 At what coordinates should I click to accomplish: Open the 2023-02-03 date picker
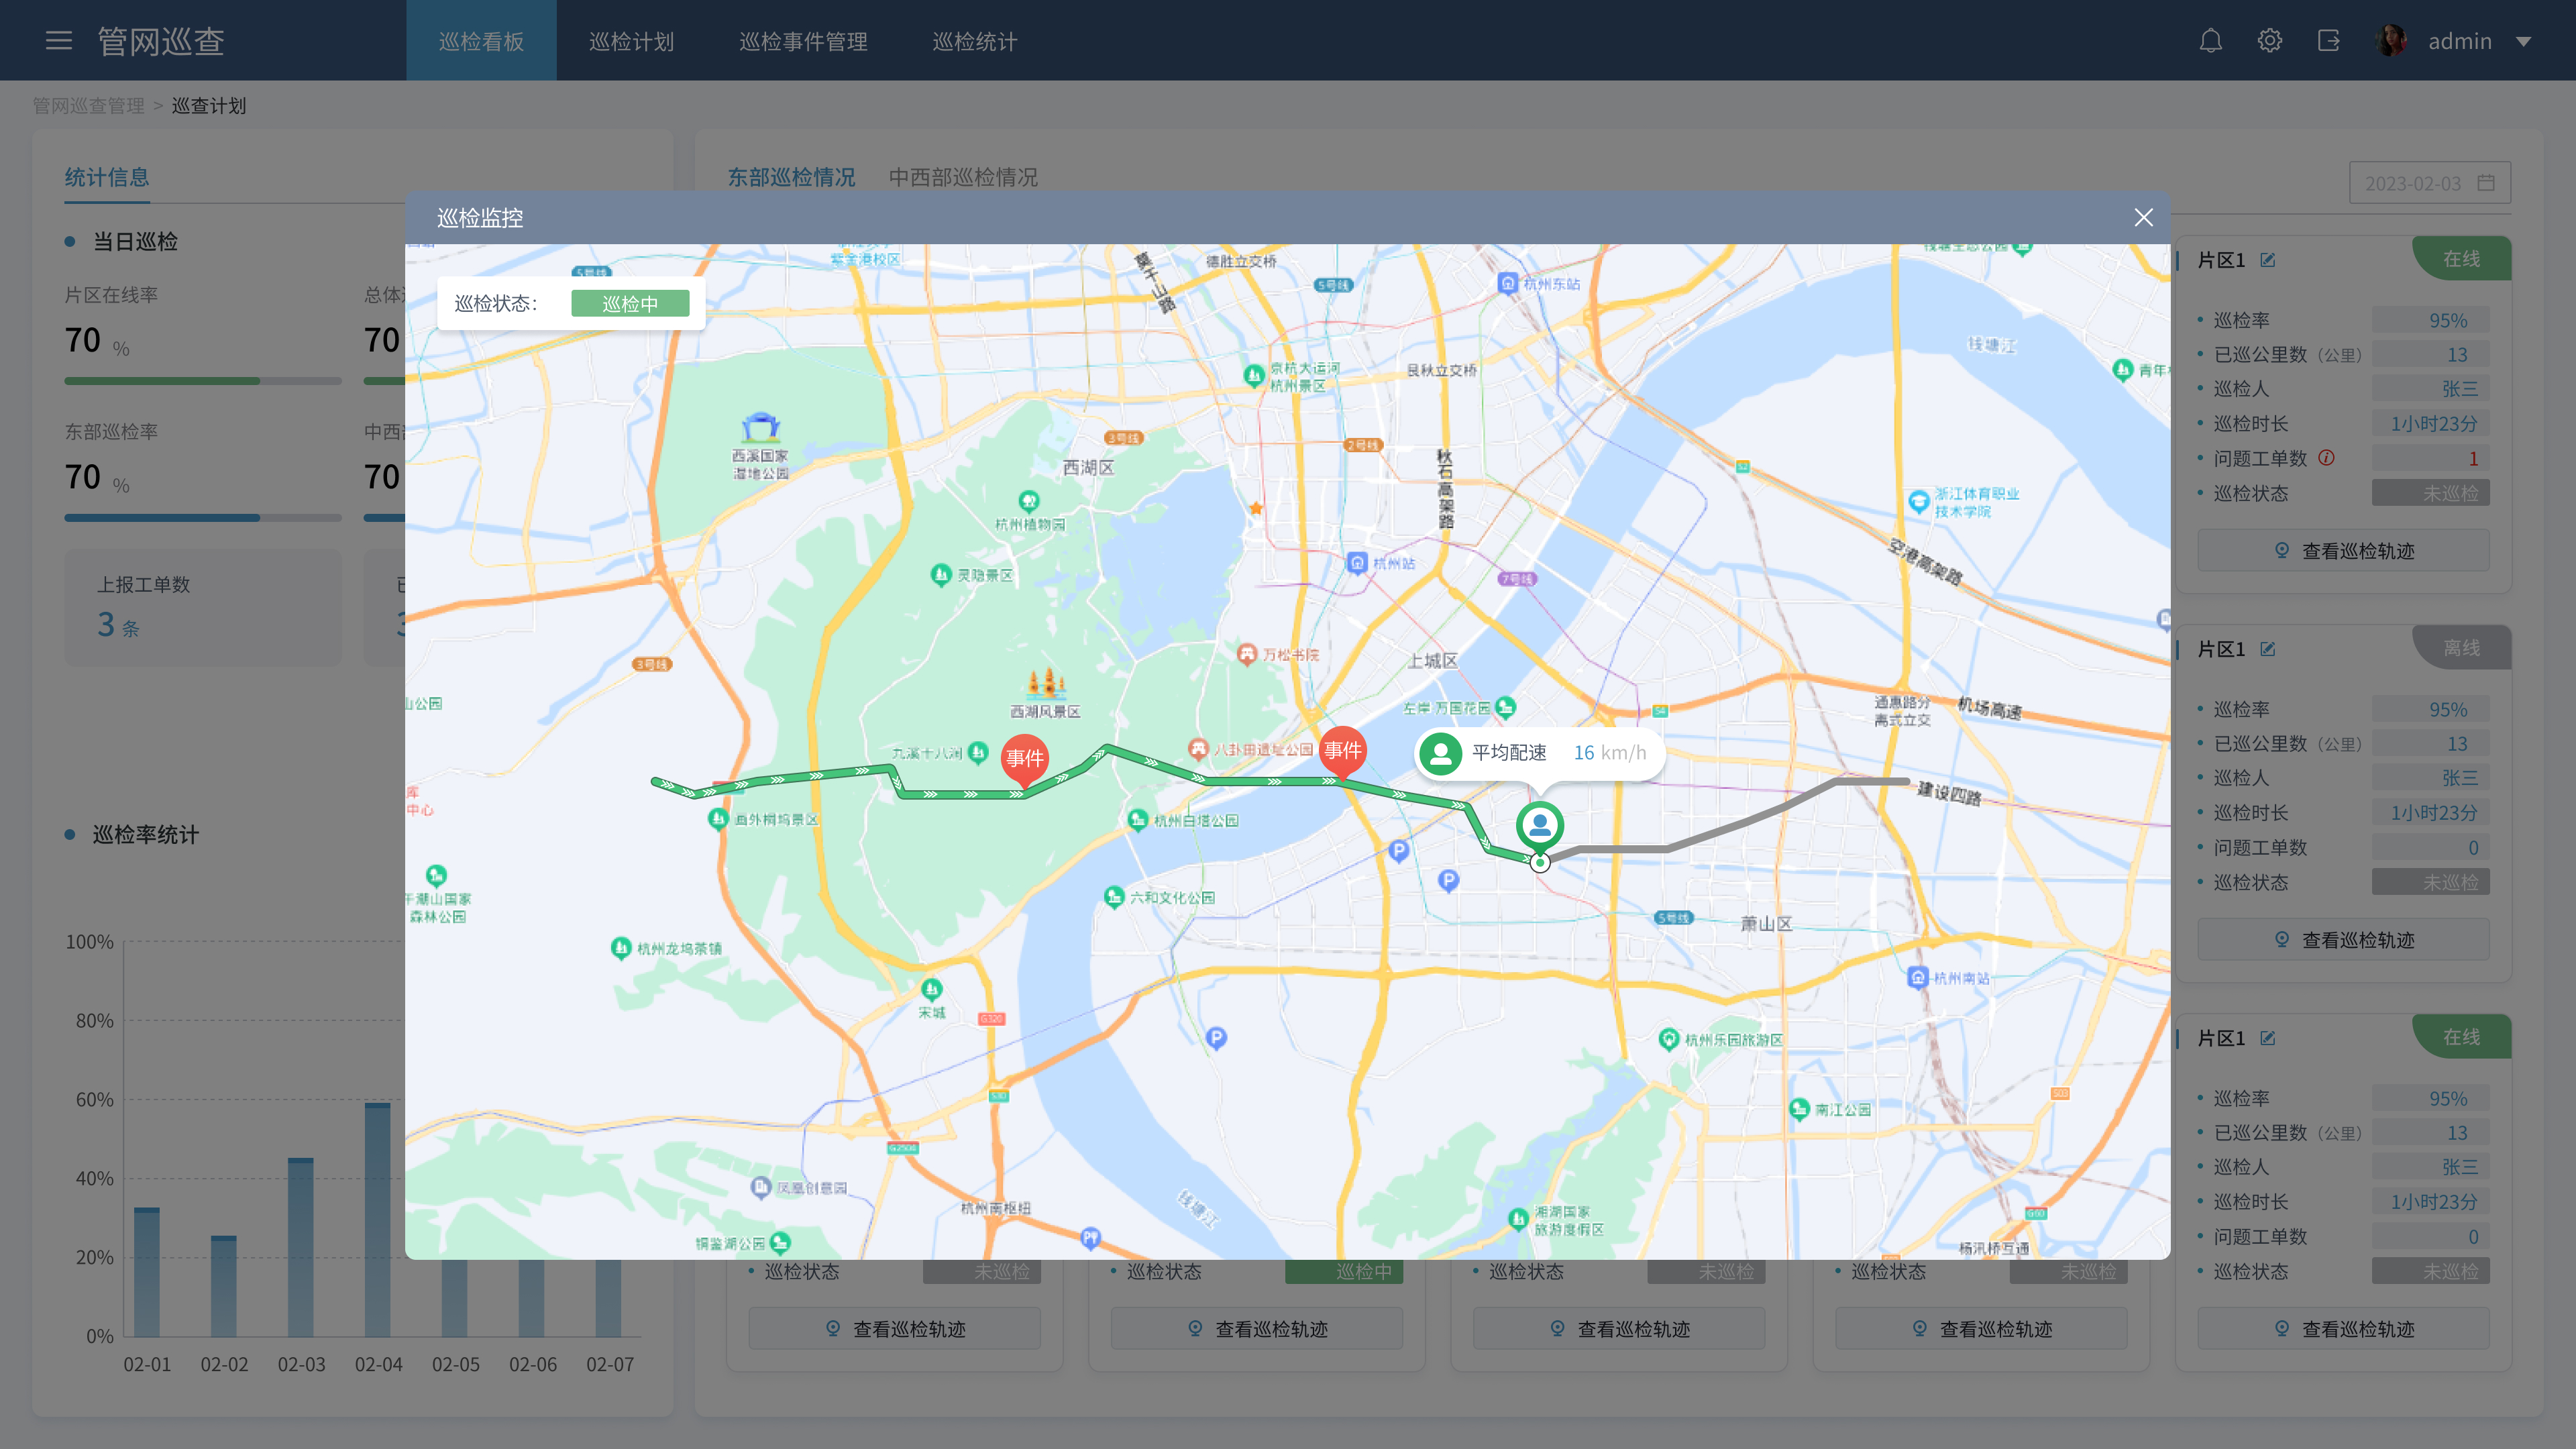[x=2429, y=183]
